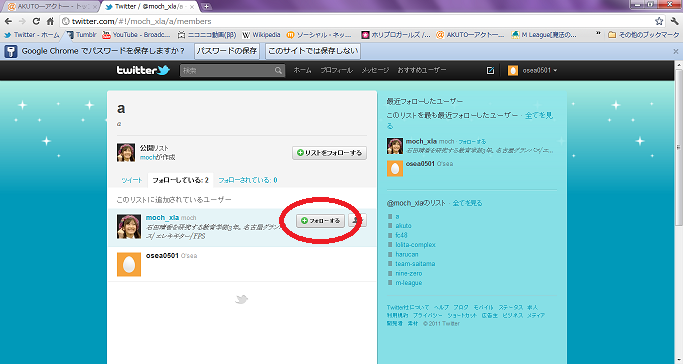Open the Twitter ホーム bookmark
The image size is (683, 364).
coord(31,35)
